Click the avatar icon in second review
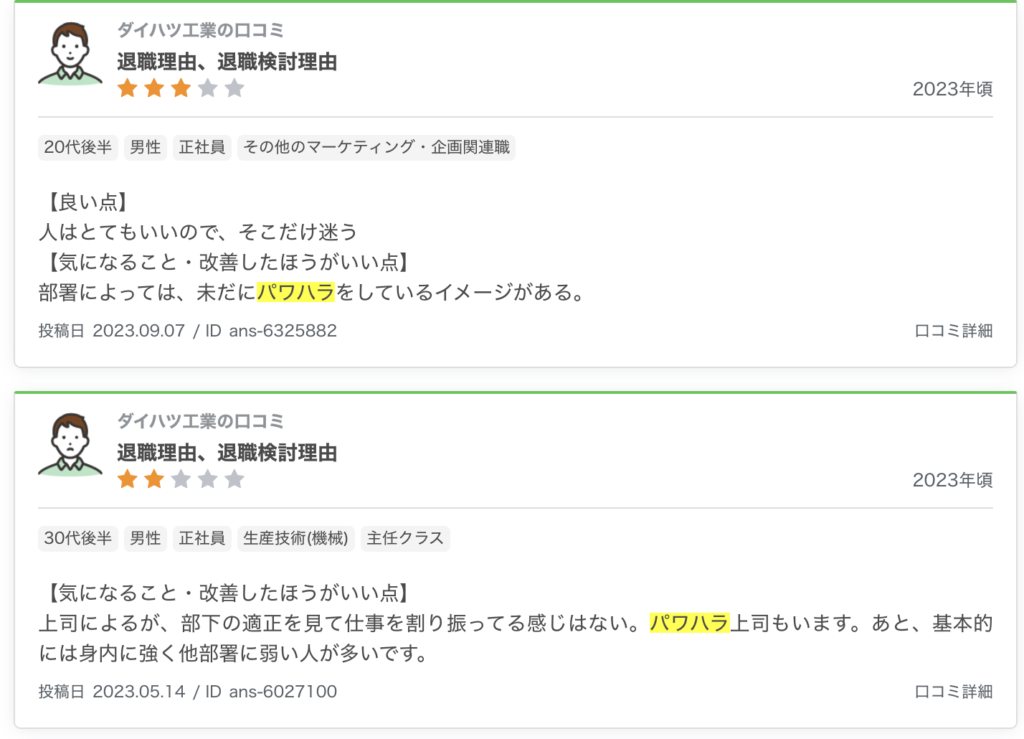 (70, 444)
